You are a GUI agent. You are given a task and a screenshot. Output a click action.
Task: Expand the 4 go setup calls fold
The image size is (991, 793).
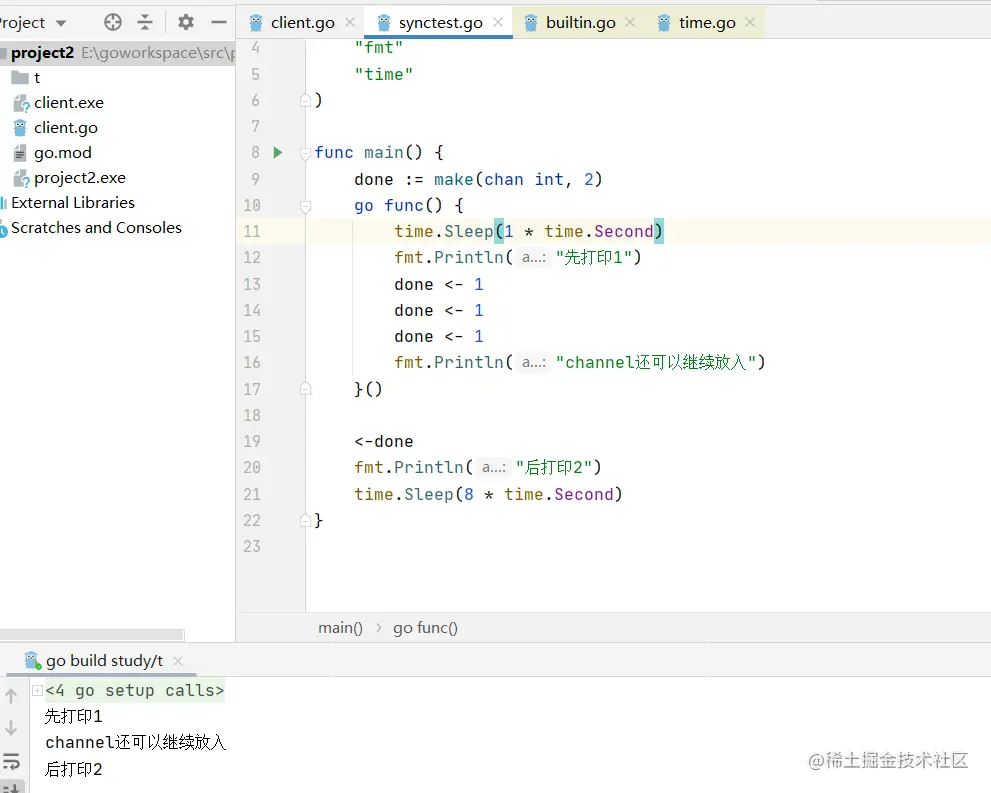[x=37, y=690]
